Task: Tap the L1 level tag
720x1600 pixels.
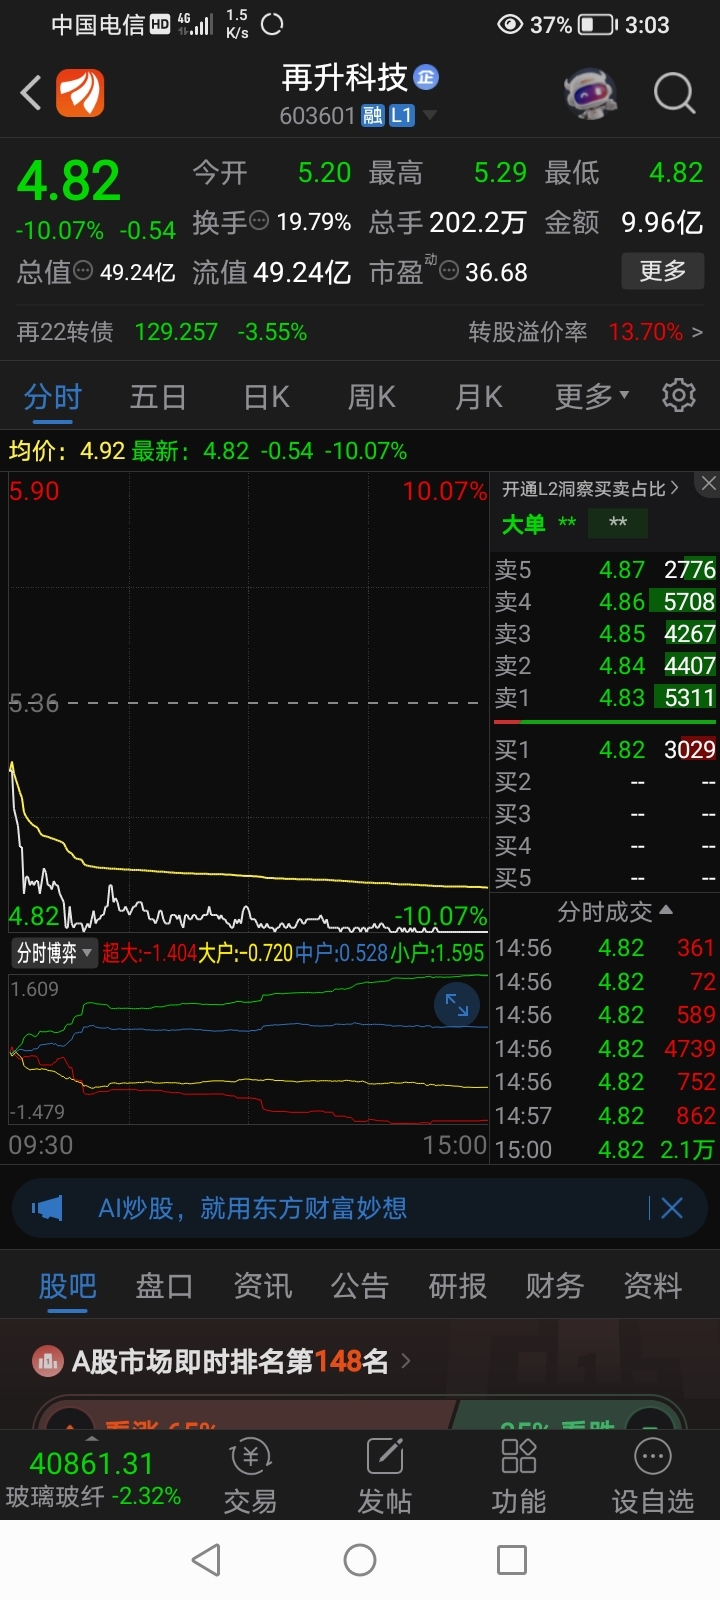Action: pyautogui.click(x=401, y=116)
